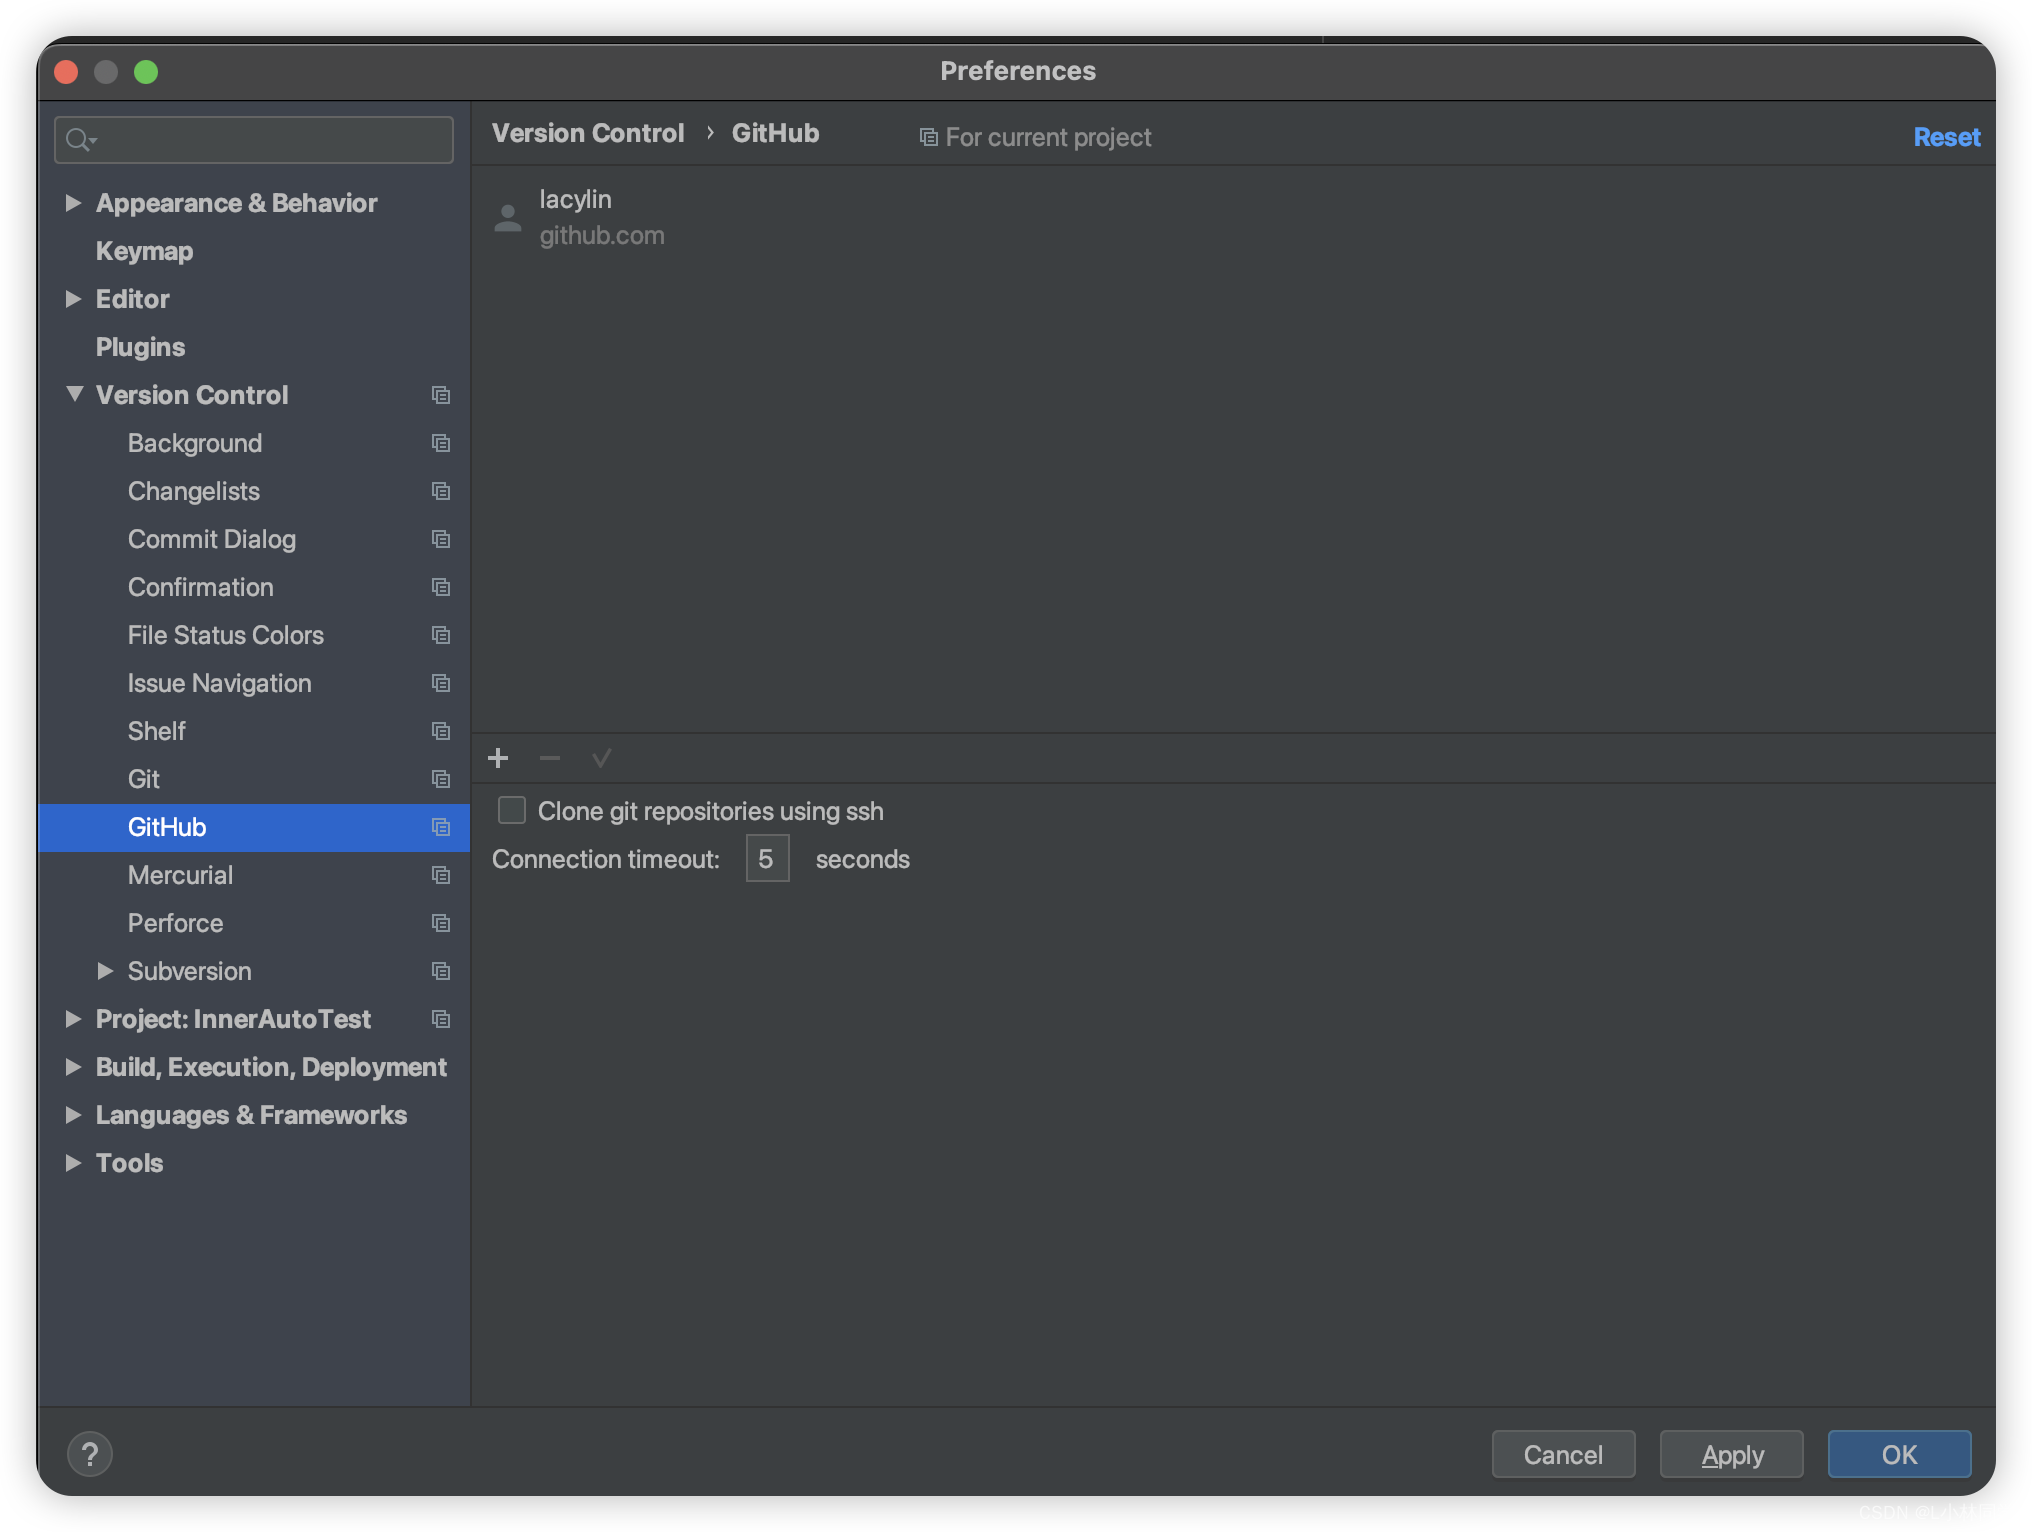Viewport: 2032px width, 1532px height.
Task: Click the minus icon to remove account
Action: point(550,758)
